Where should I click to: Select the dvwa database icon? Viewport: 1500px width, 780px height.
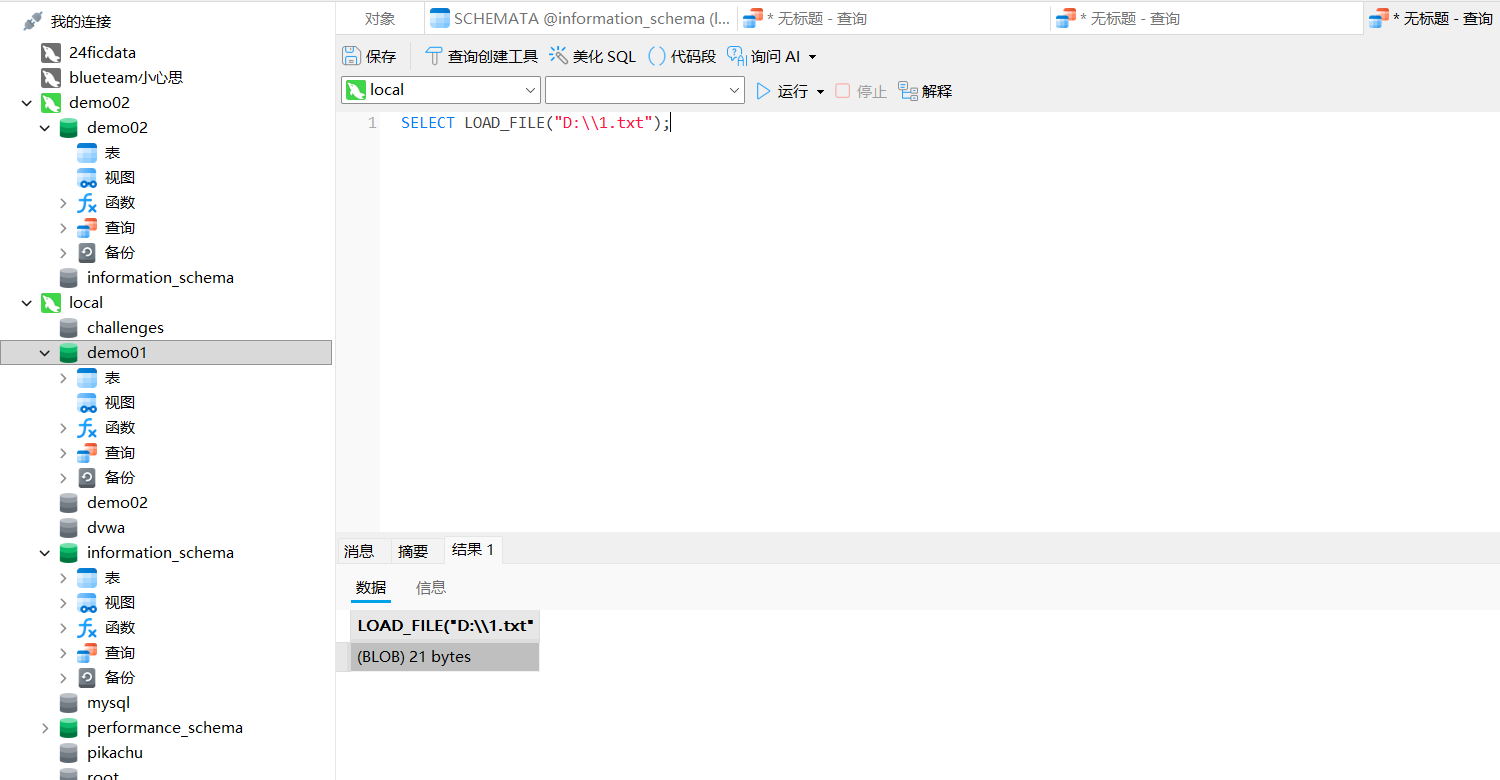point(69,527)
